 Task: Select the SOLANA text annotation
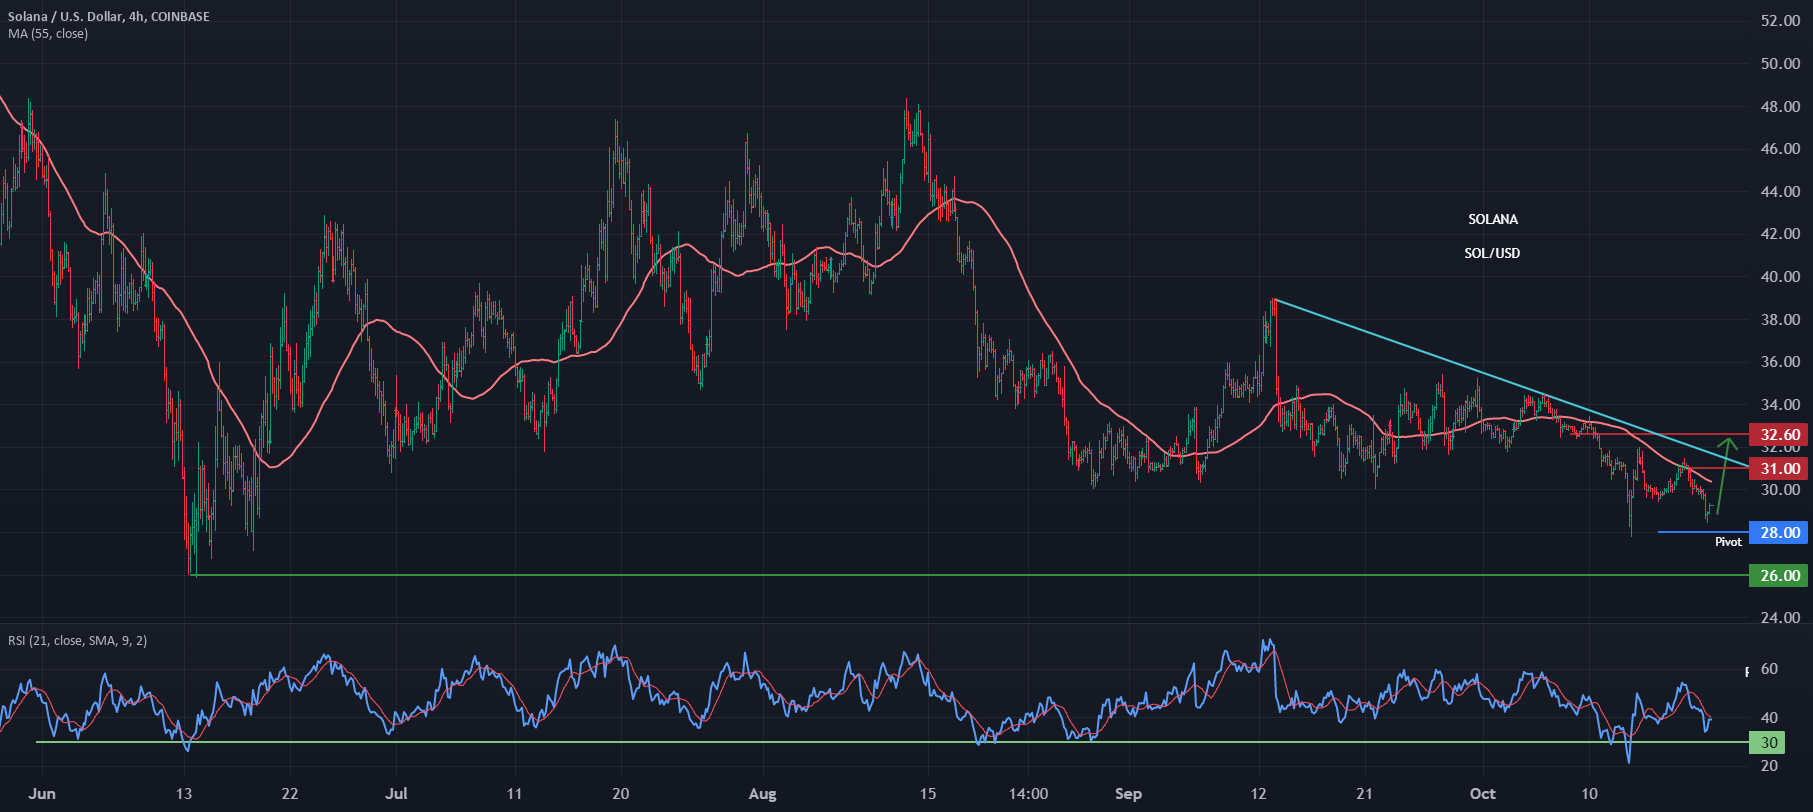point(1493,219)
